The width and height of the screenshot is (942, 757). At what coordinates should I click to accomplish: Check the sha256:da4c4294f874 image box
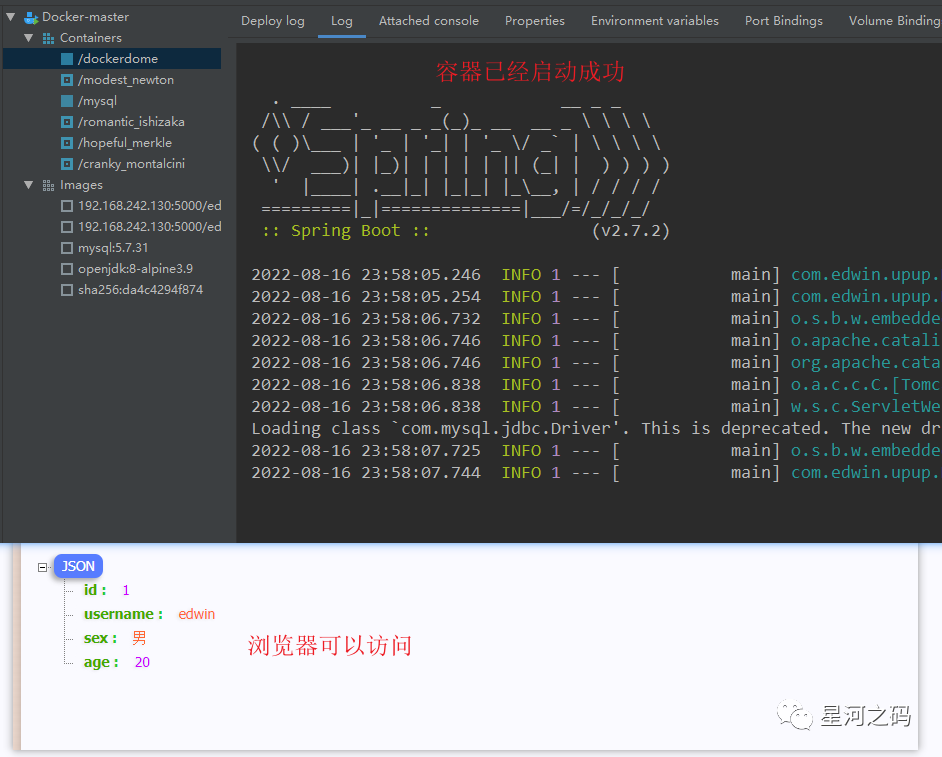point(67,290)
